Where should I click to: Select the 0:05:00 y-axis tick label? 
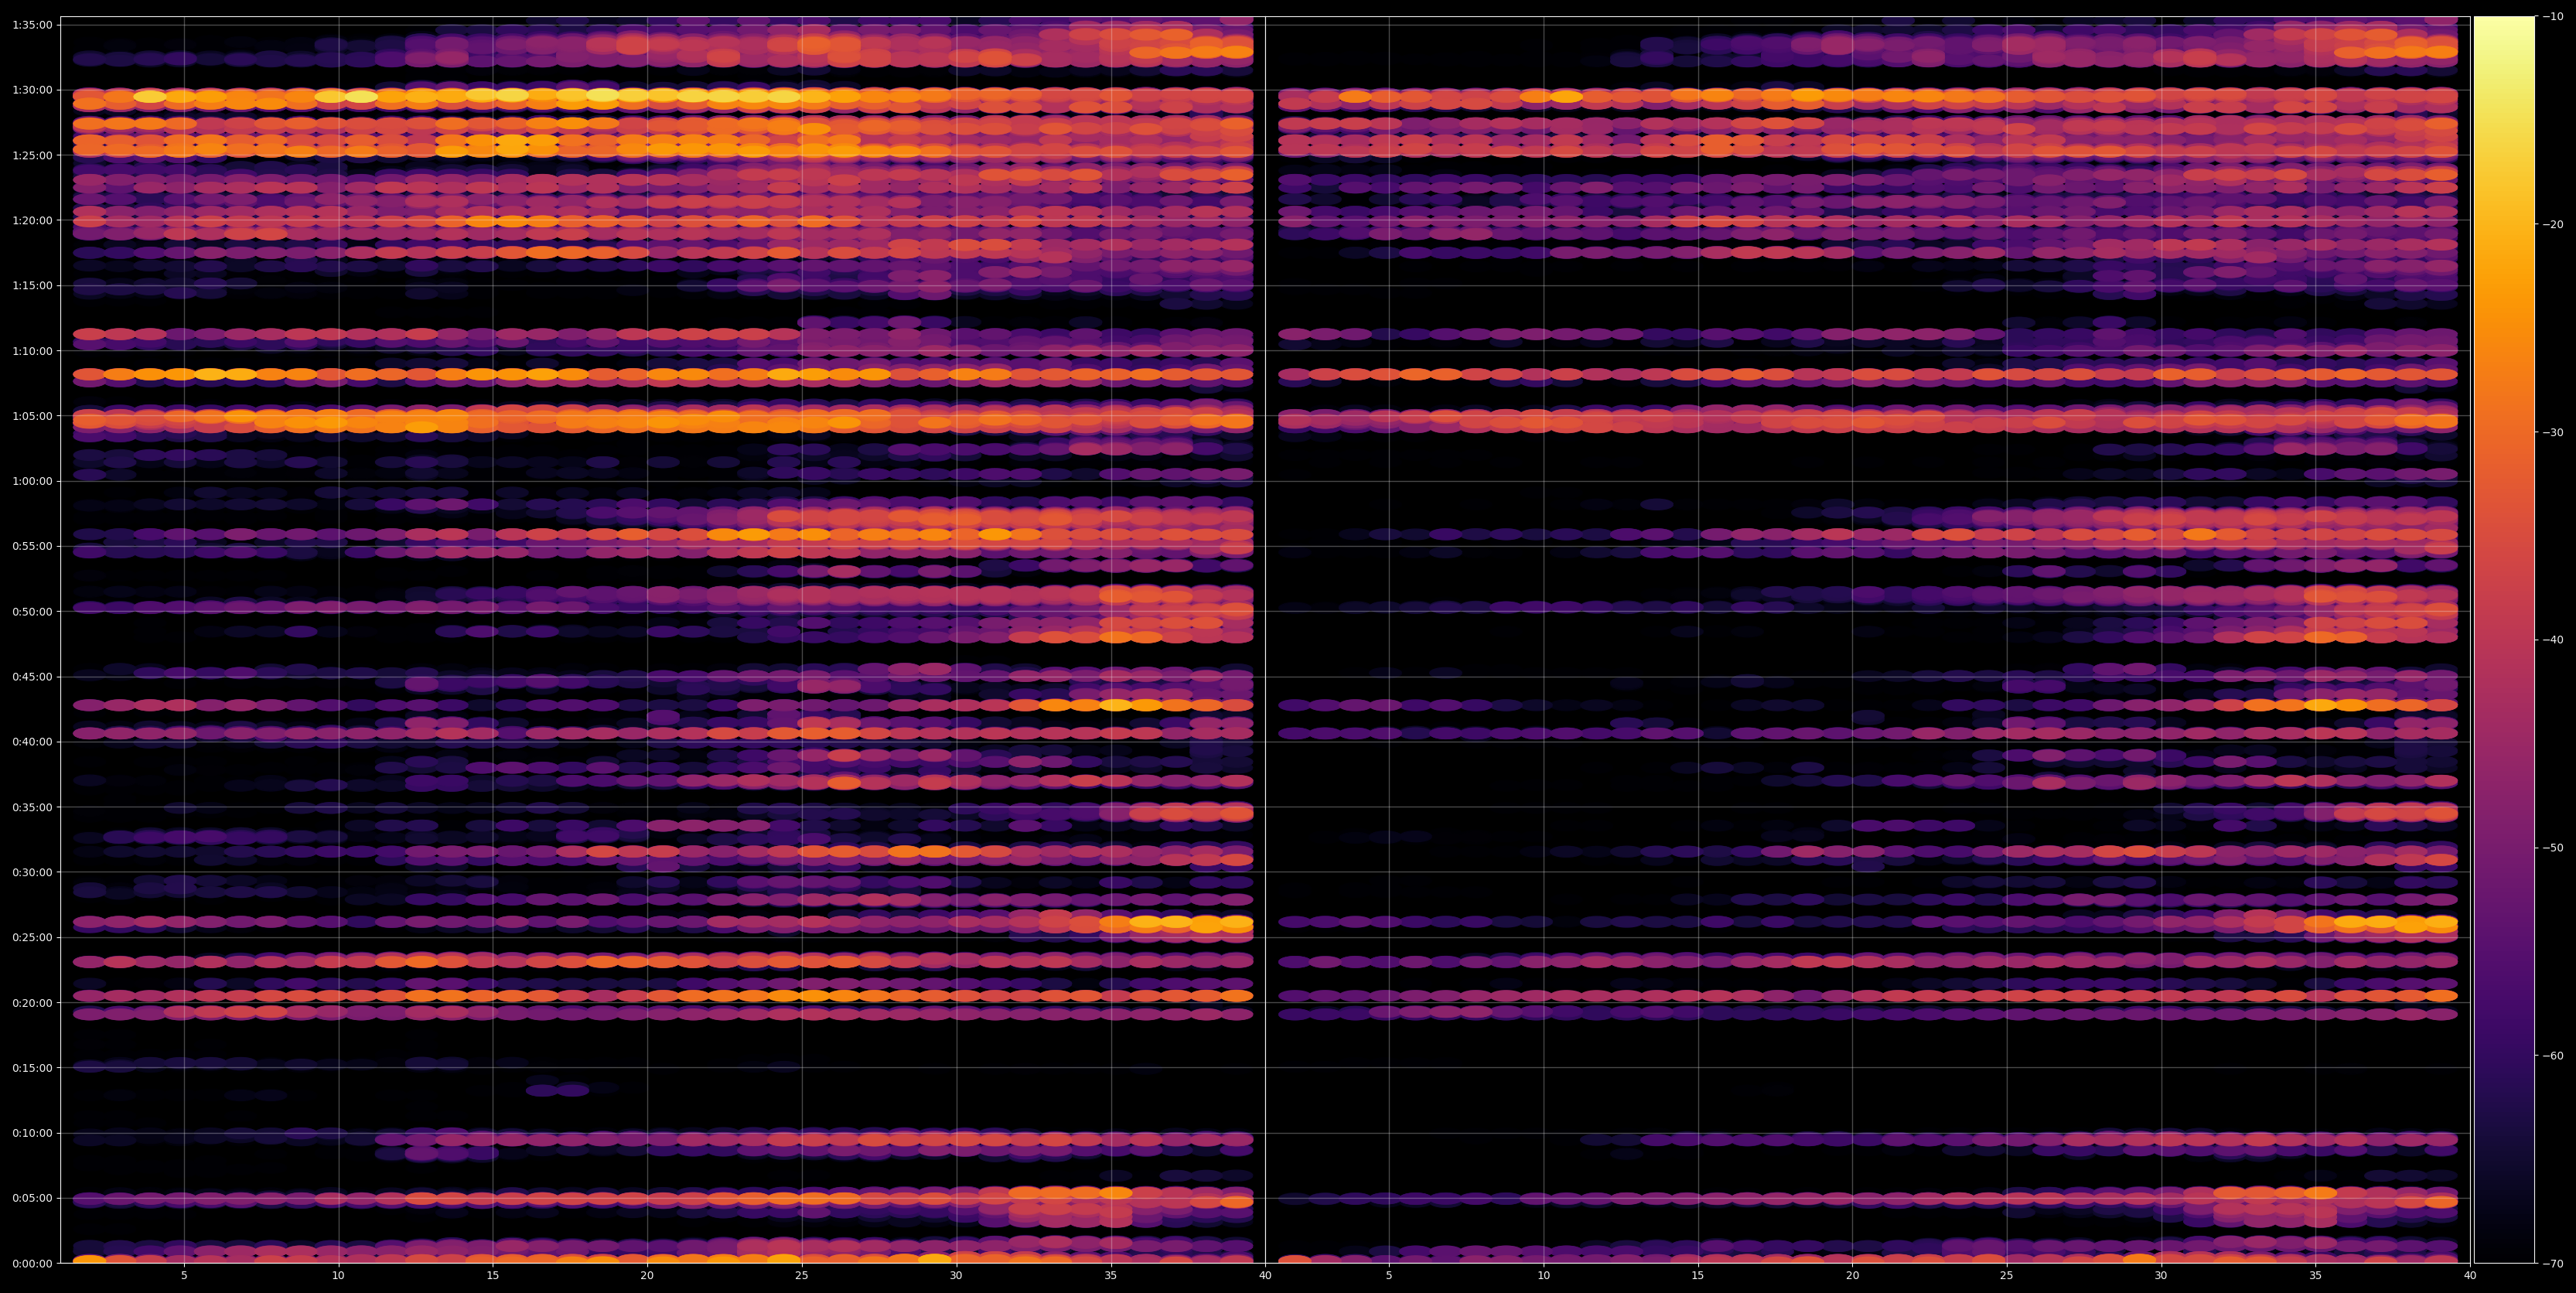[x=32, y=1198]
